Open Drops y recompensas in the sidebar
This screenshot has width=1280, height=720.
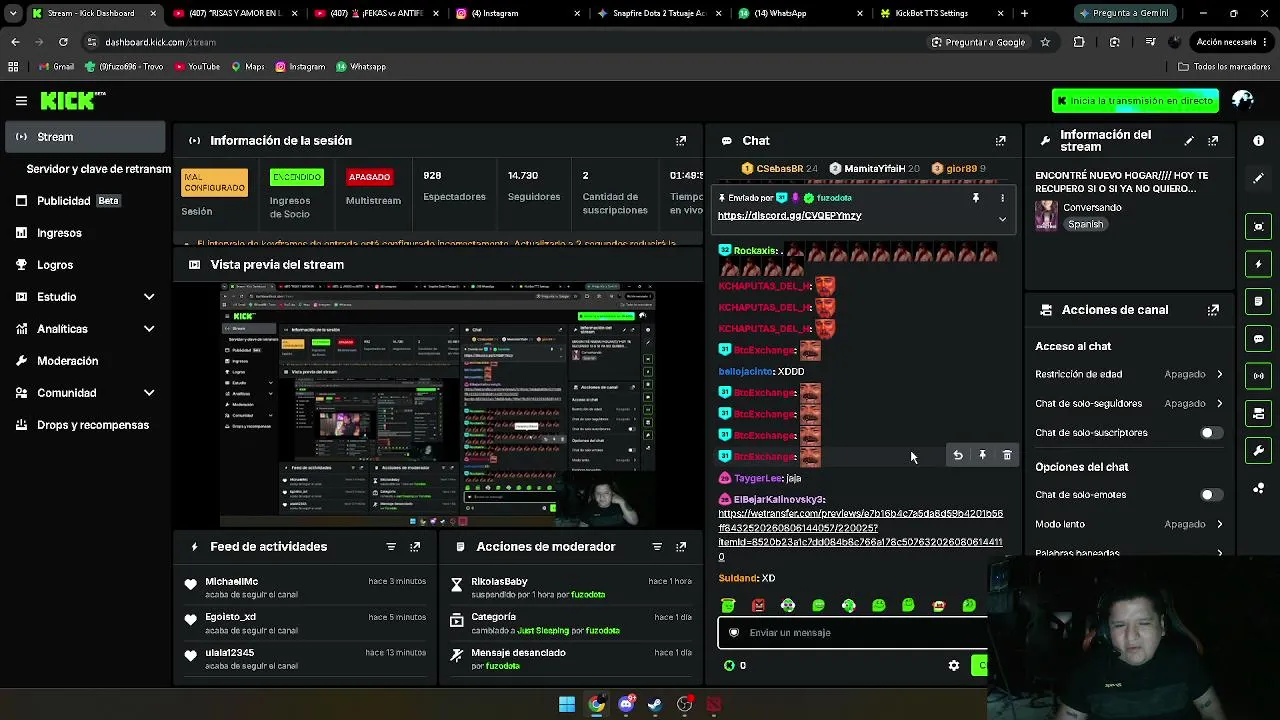point(85,425)
